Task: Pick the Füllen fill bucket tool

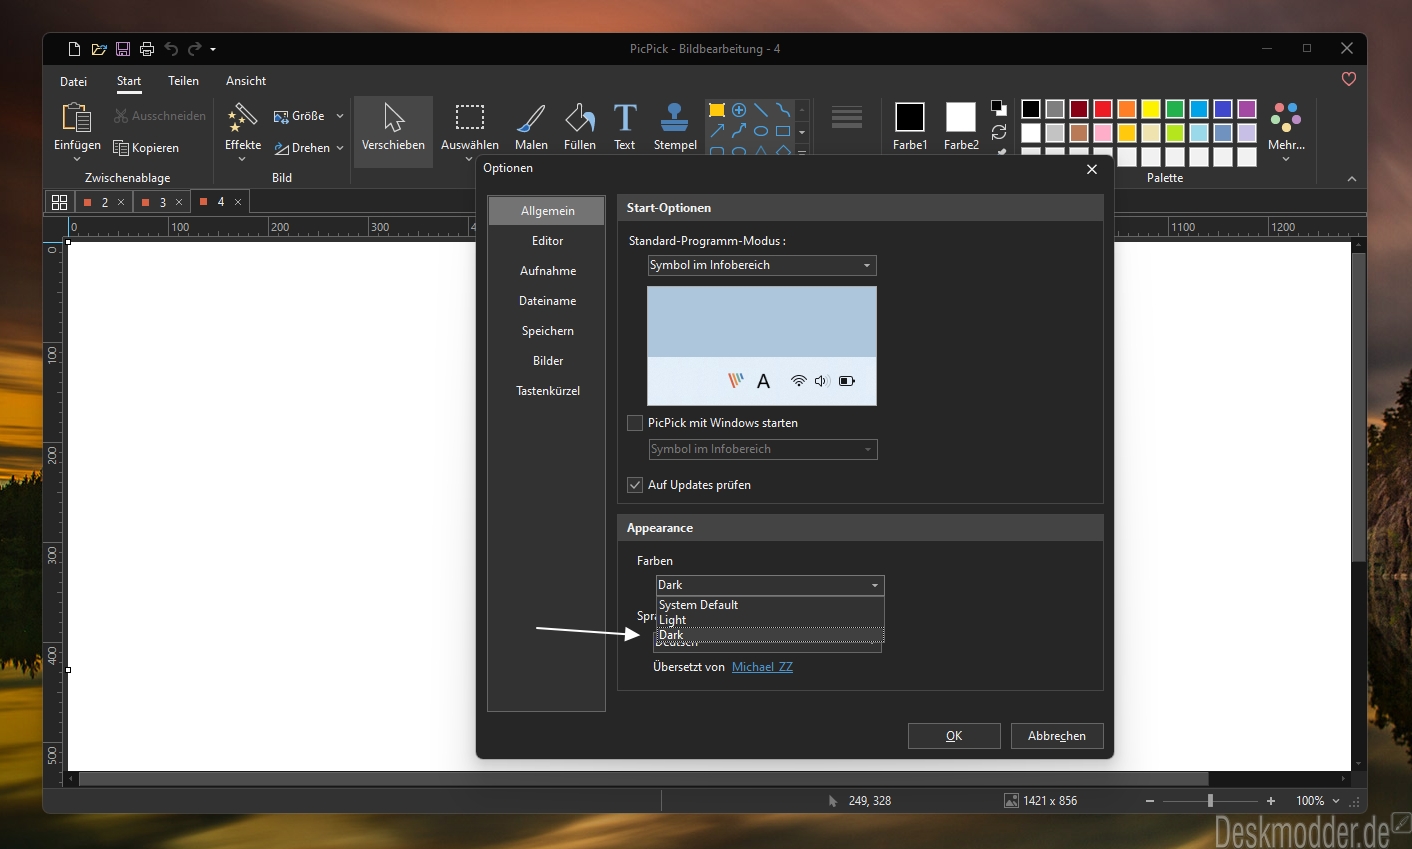Action: pyautogui.click(x=580, y=128)
